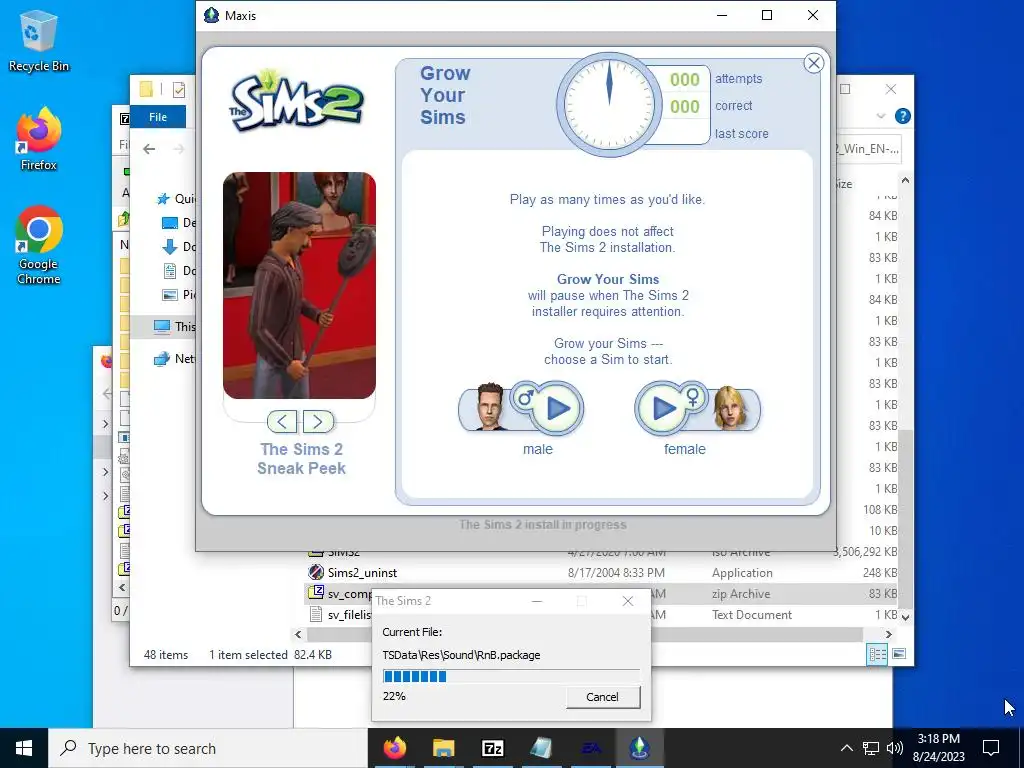
Task: Go back in File Explorer
Action: [149, 149]
